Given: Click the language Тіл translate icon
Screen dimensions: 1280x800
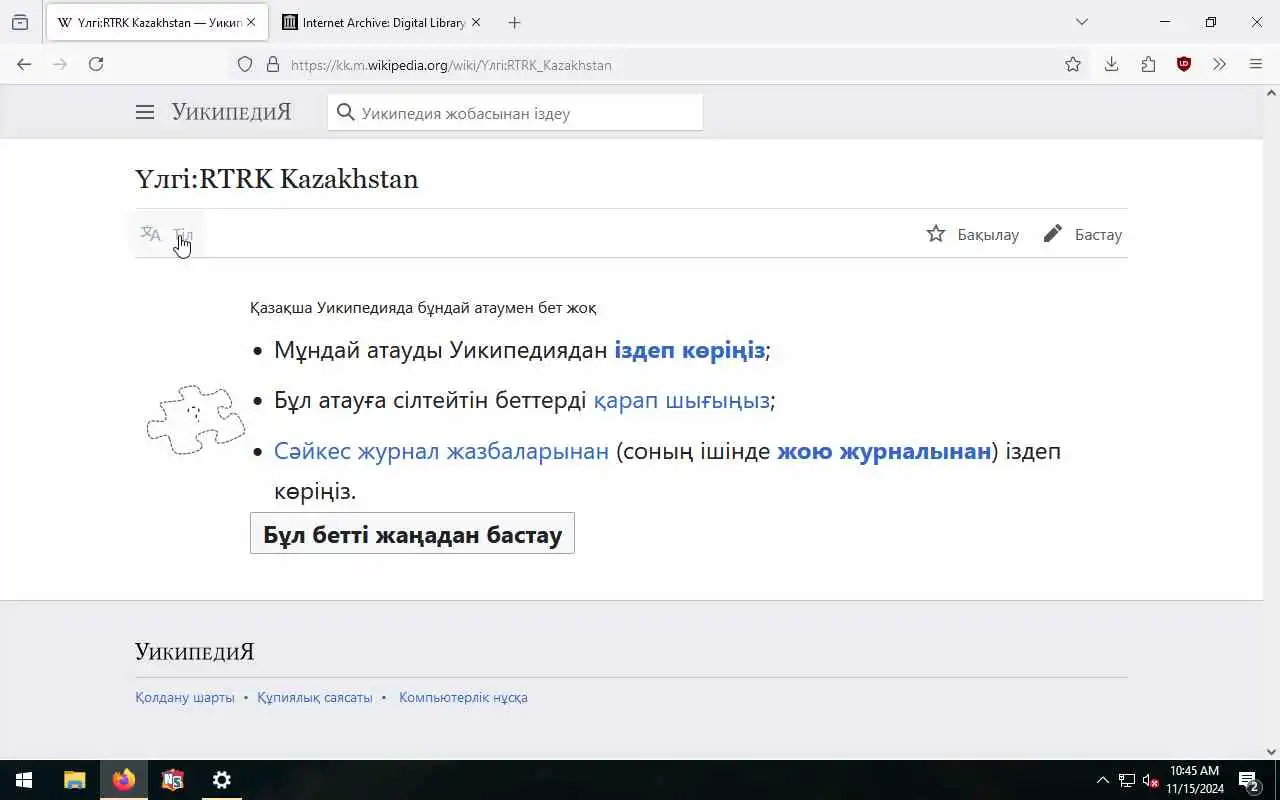Looking at the screenshot, I should click(166, 234).
